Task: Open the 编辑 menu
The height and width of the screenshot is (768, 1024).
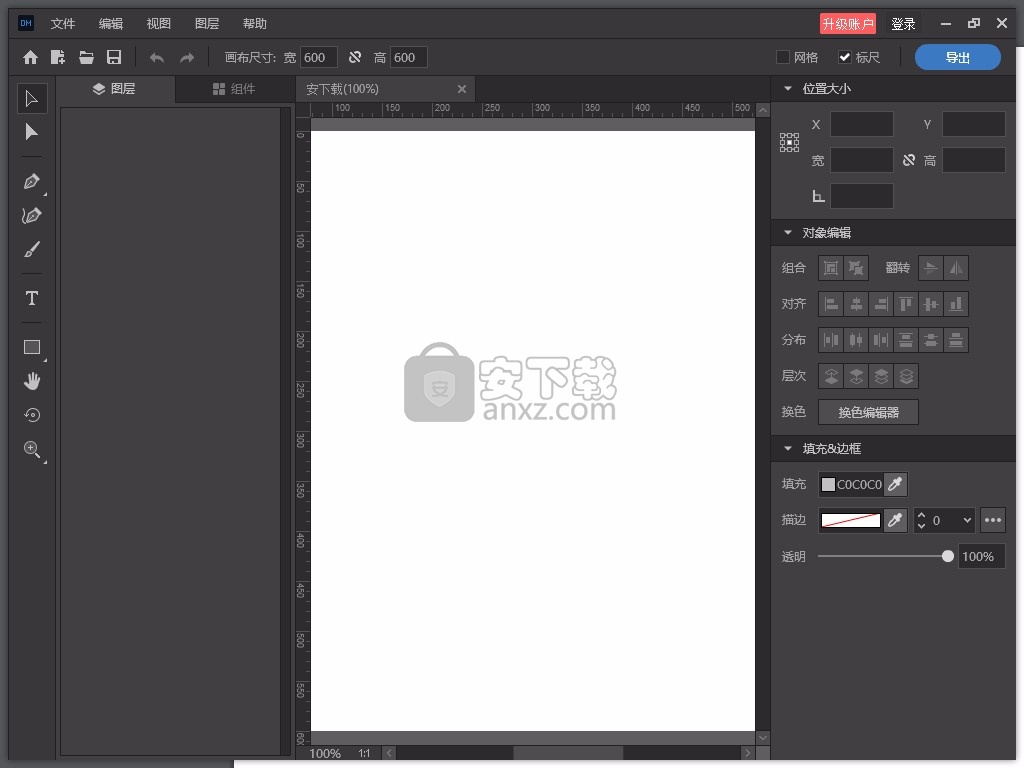Action: tap(111, 24)
